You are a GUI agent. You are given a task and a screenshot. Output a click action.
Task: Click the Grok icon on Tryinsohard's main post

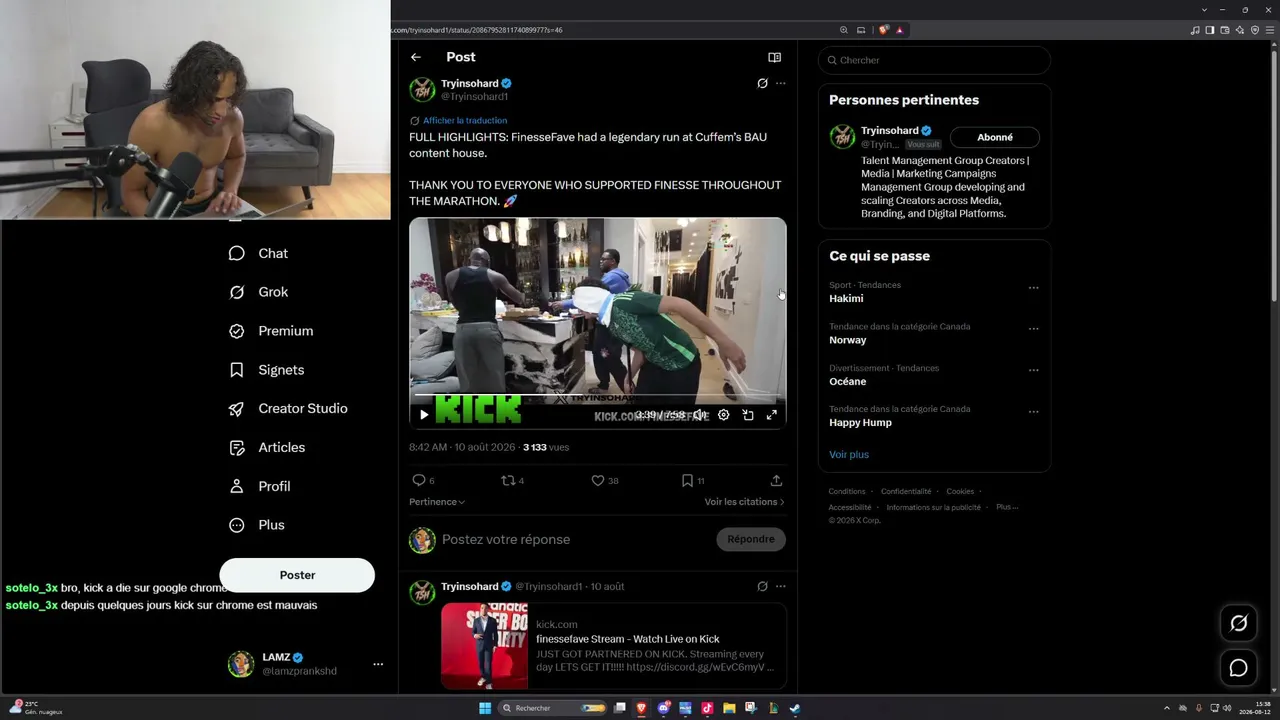tap(762, 83)
